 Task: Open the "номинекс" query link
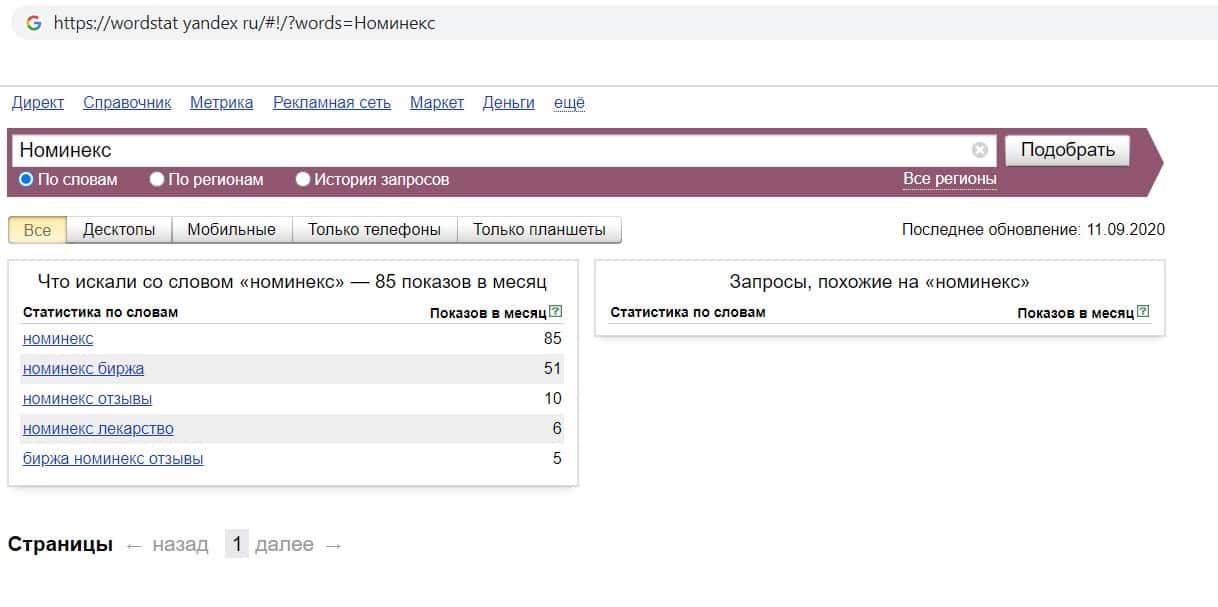58,339
